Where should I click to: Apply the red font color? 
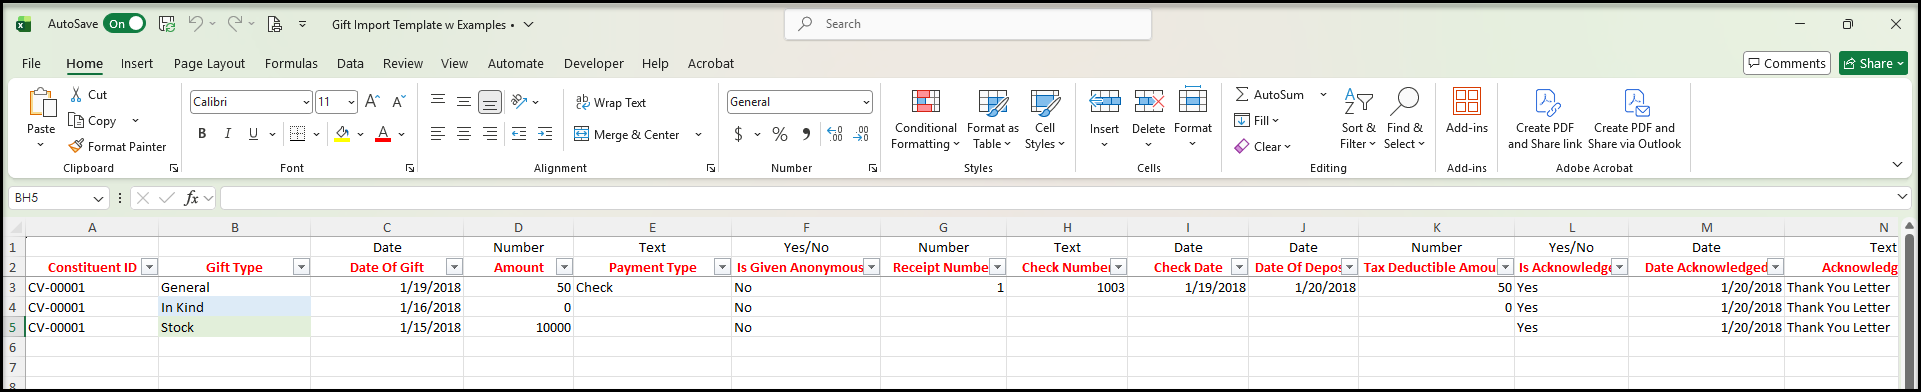[383, 134]
